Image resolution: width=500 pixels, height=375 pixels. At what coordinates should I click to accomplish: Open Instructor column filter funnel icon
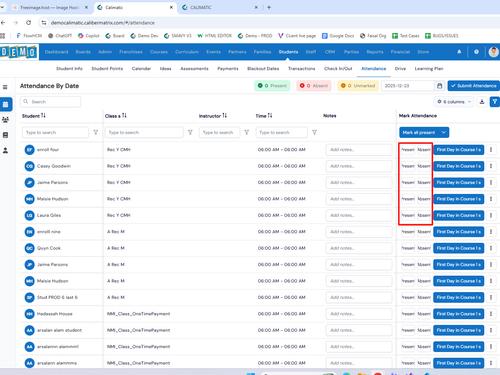247,132
